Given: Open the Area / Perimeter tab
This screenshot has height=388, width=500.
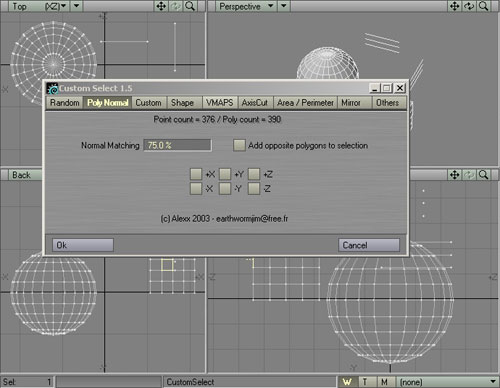Looking at the screenshot, I should (305, 103).
